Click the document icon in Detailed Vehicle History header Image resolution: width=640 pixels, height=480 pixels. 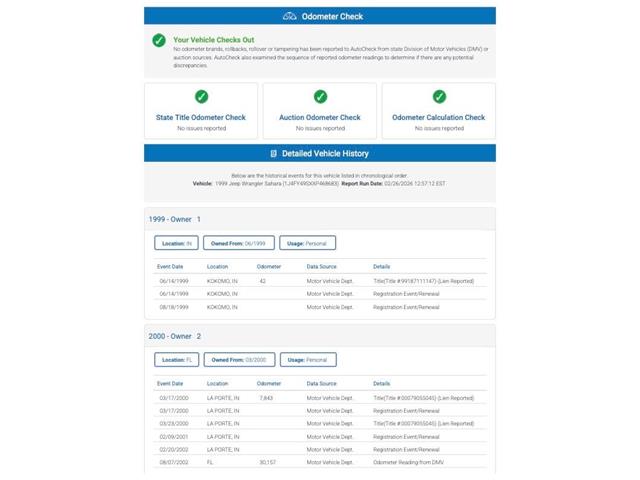(273, 154)
